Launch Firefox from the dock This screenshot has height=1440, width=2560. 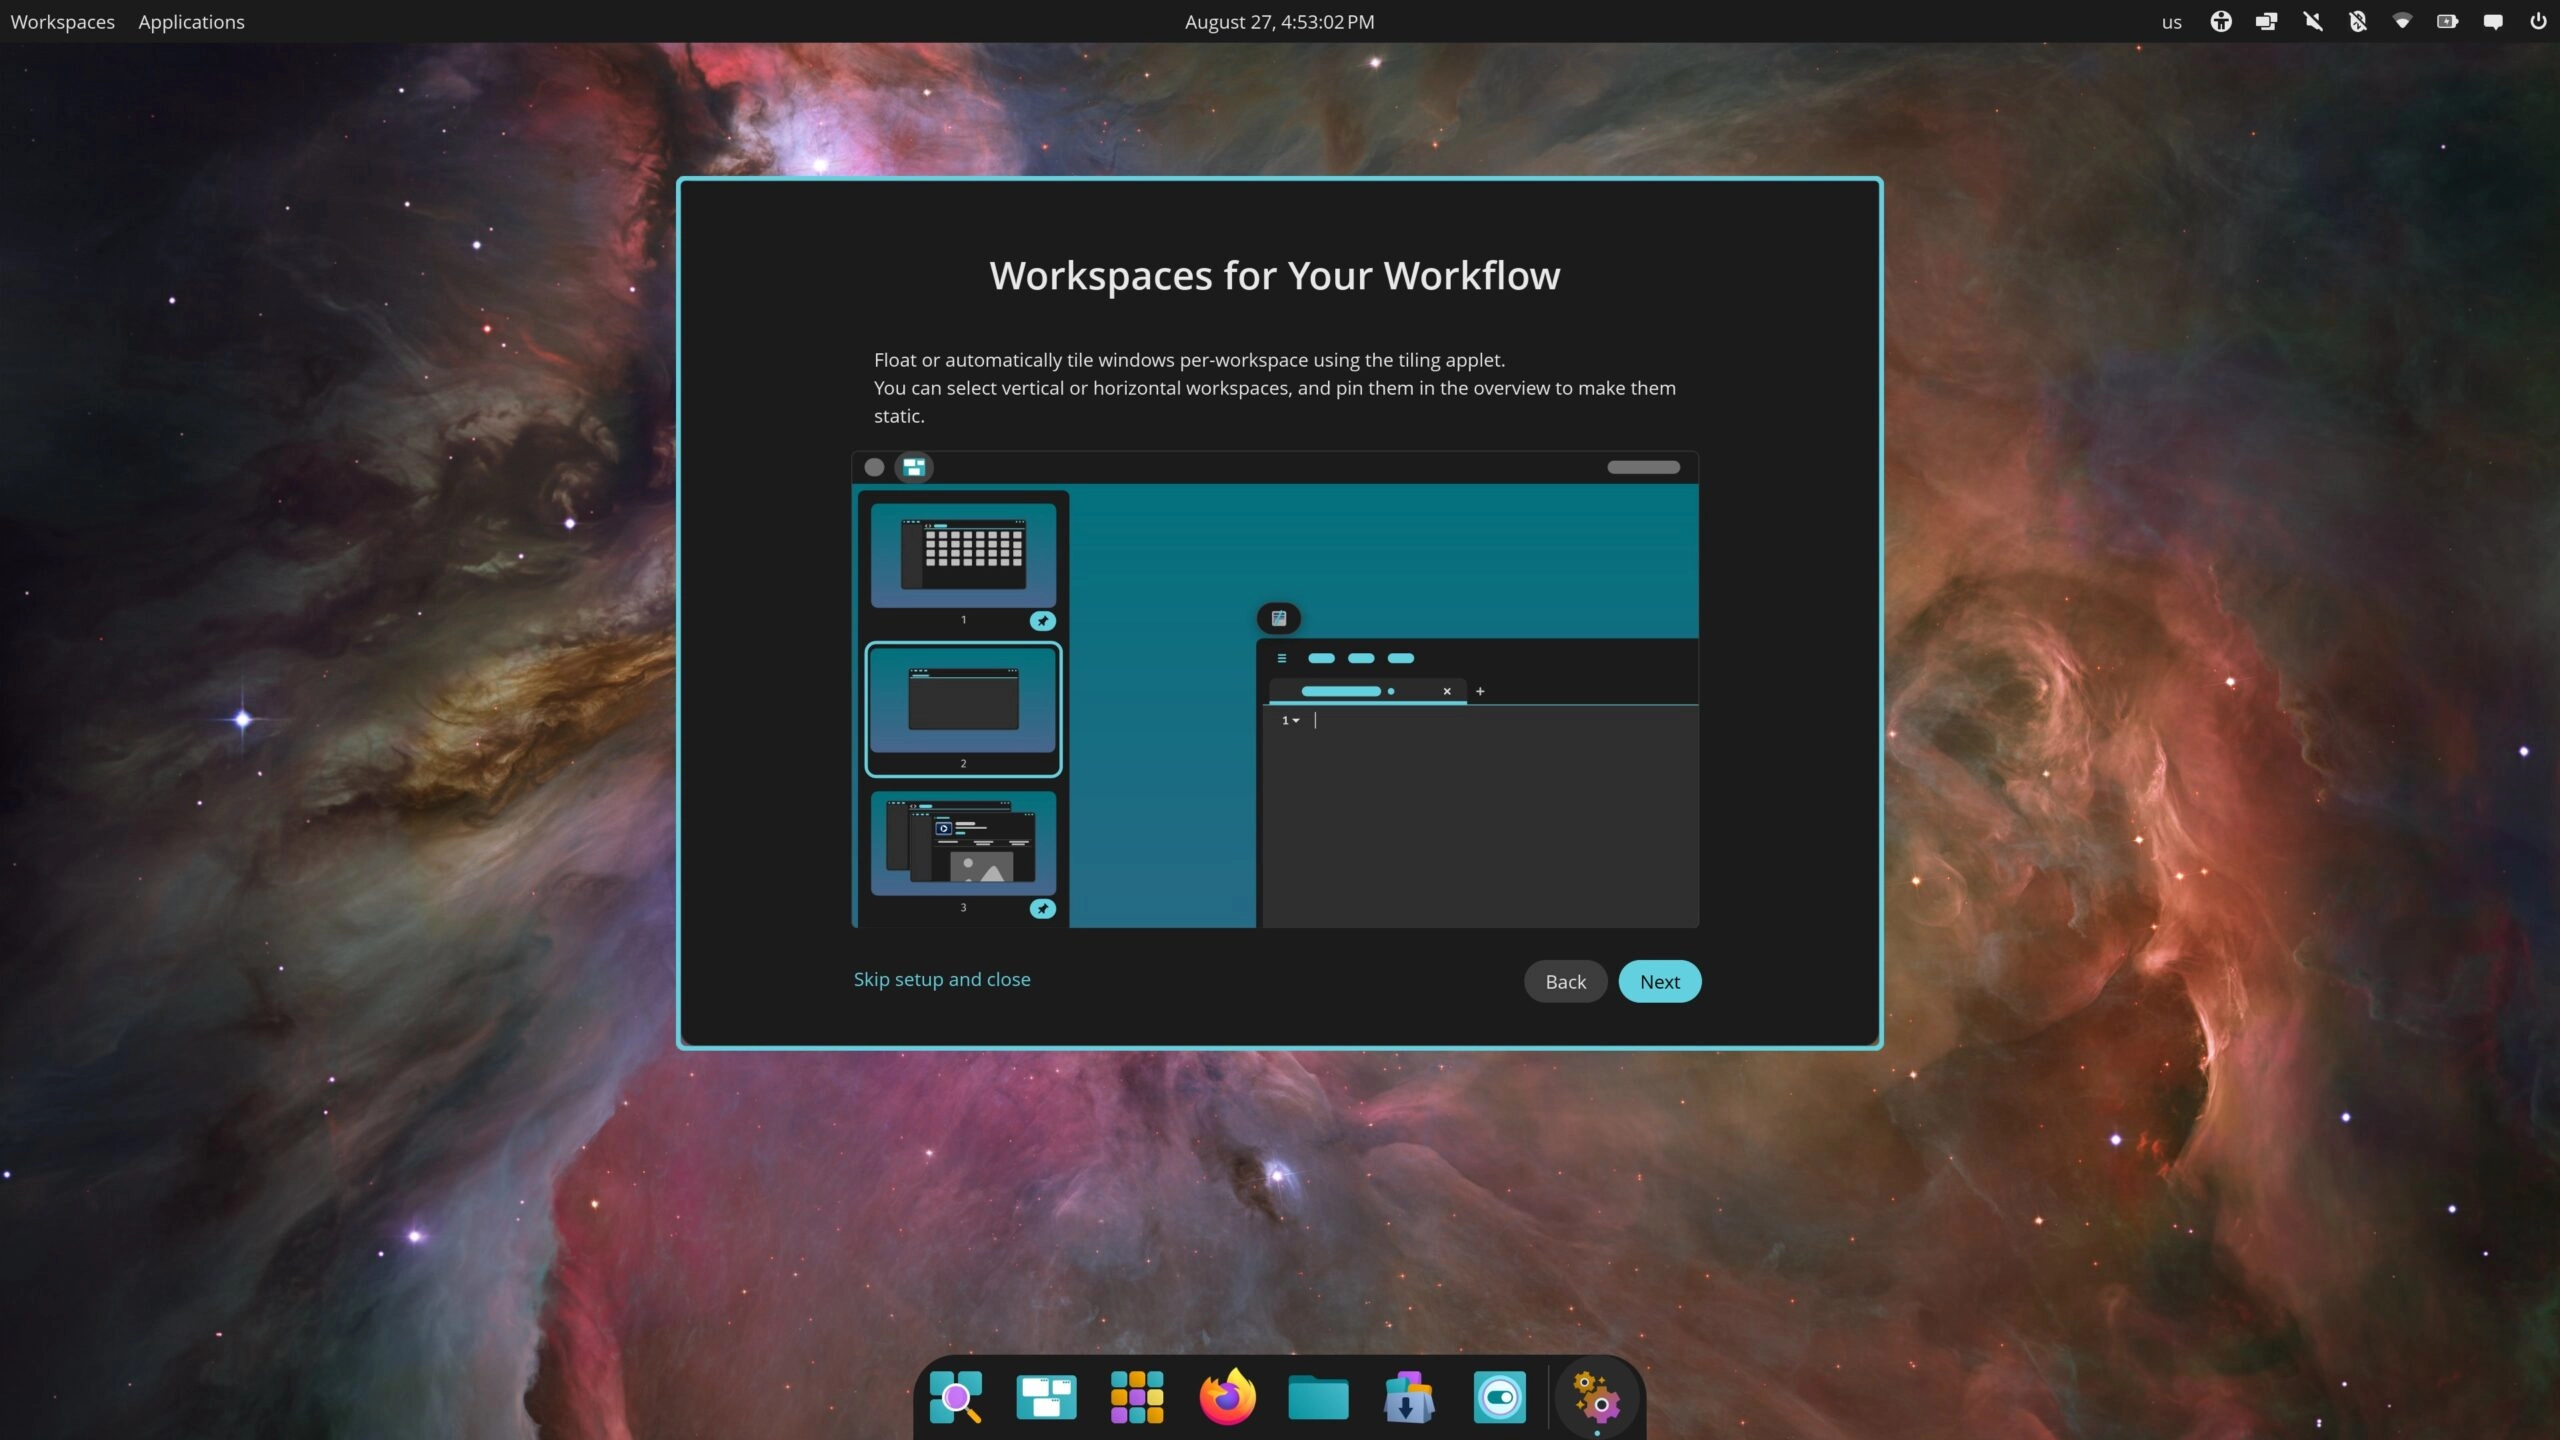pyautogui.click(x=1227, y=1396)
